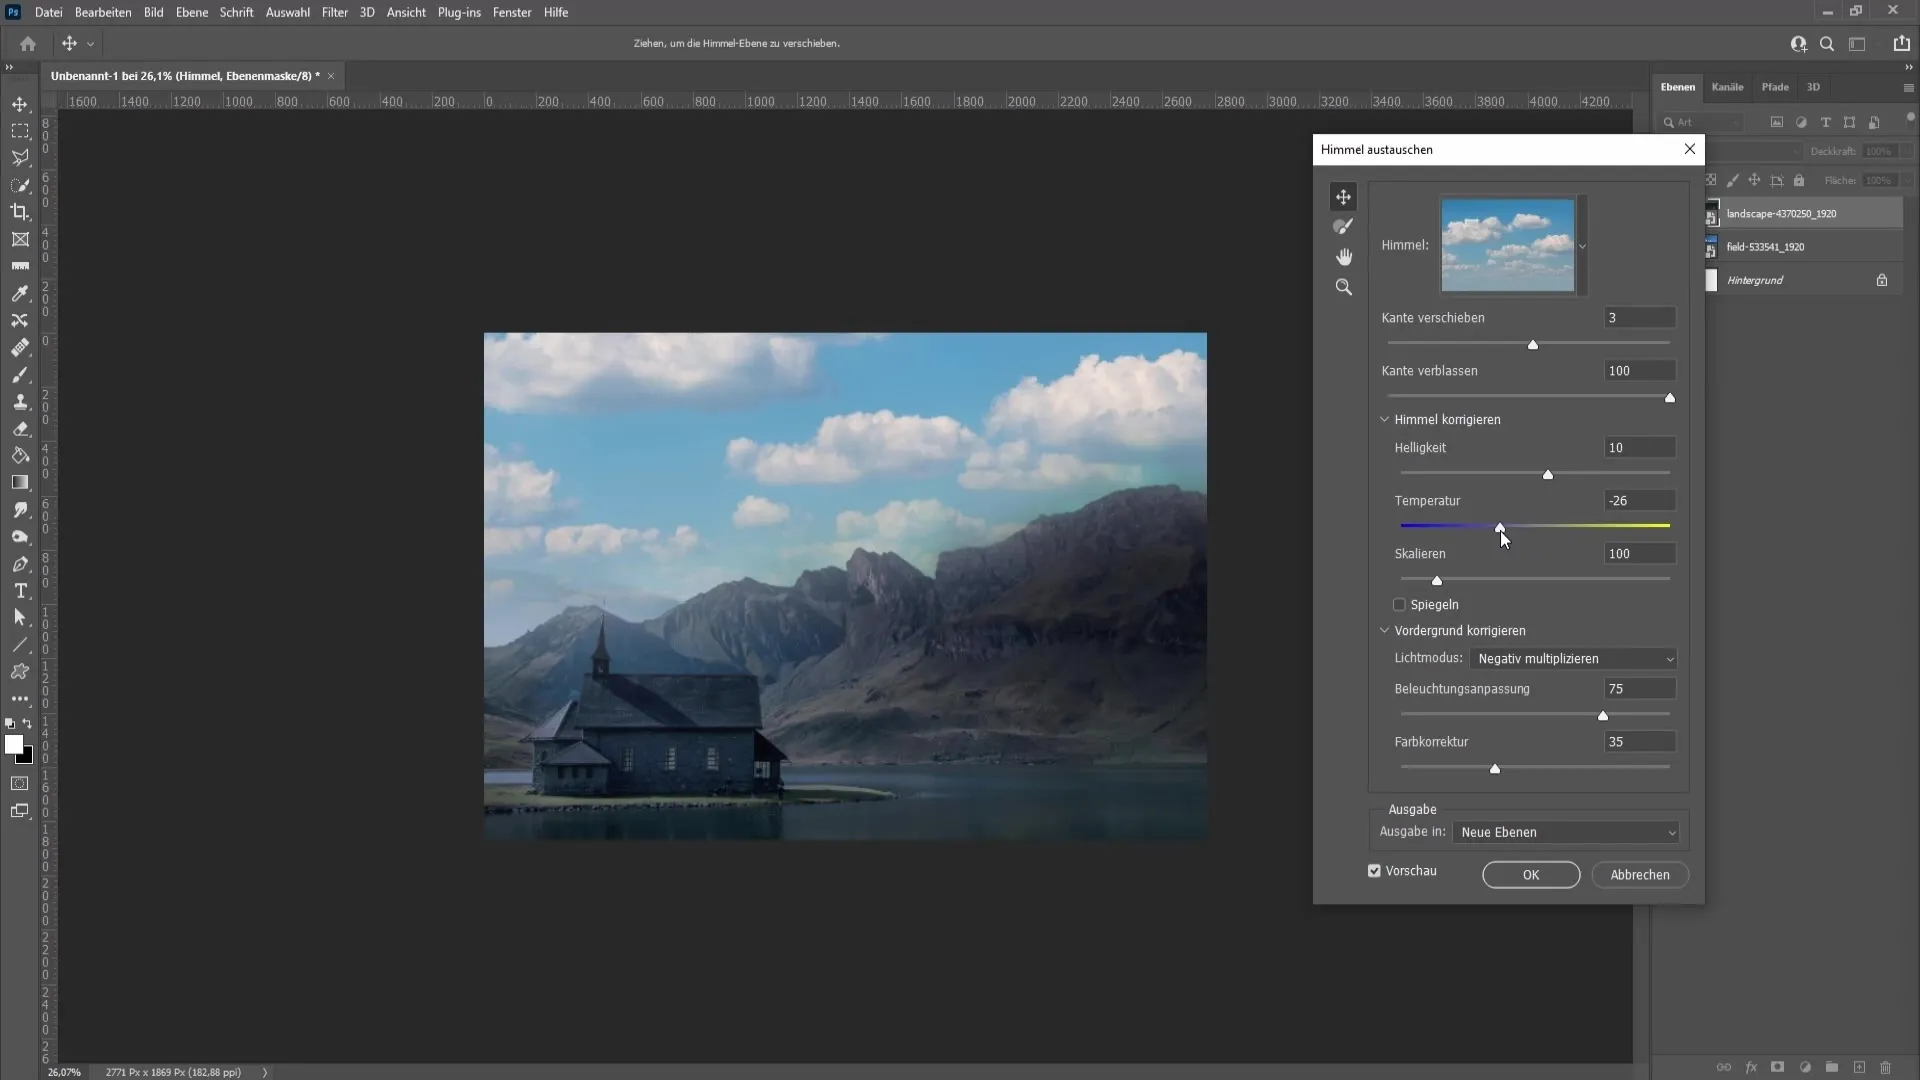Viewport: 1920px width, 1080px height.
Task: Select the Eyedropper tool
Action: tap(20, 293)
